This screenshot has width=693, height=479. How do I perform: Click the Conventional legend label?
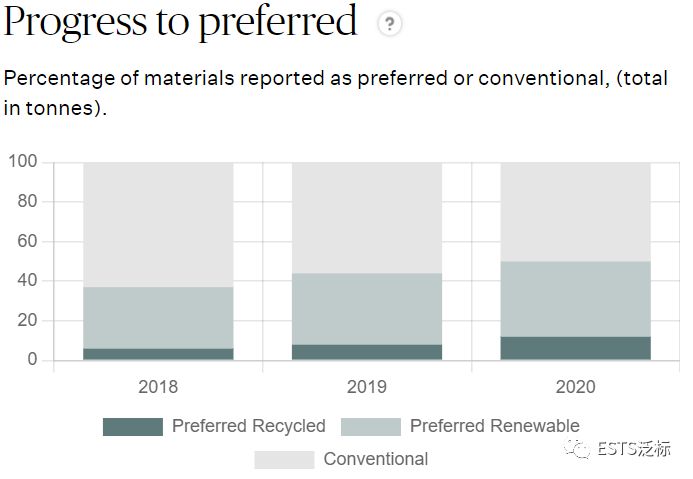376,459
